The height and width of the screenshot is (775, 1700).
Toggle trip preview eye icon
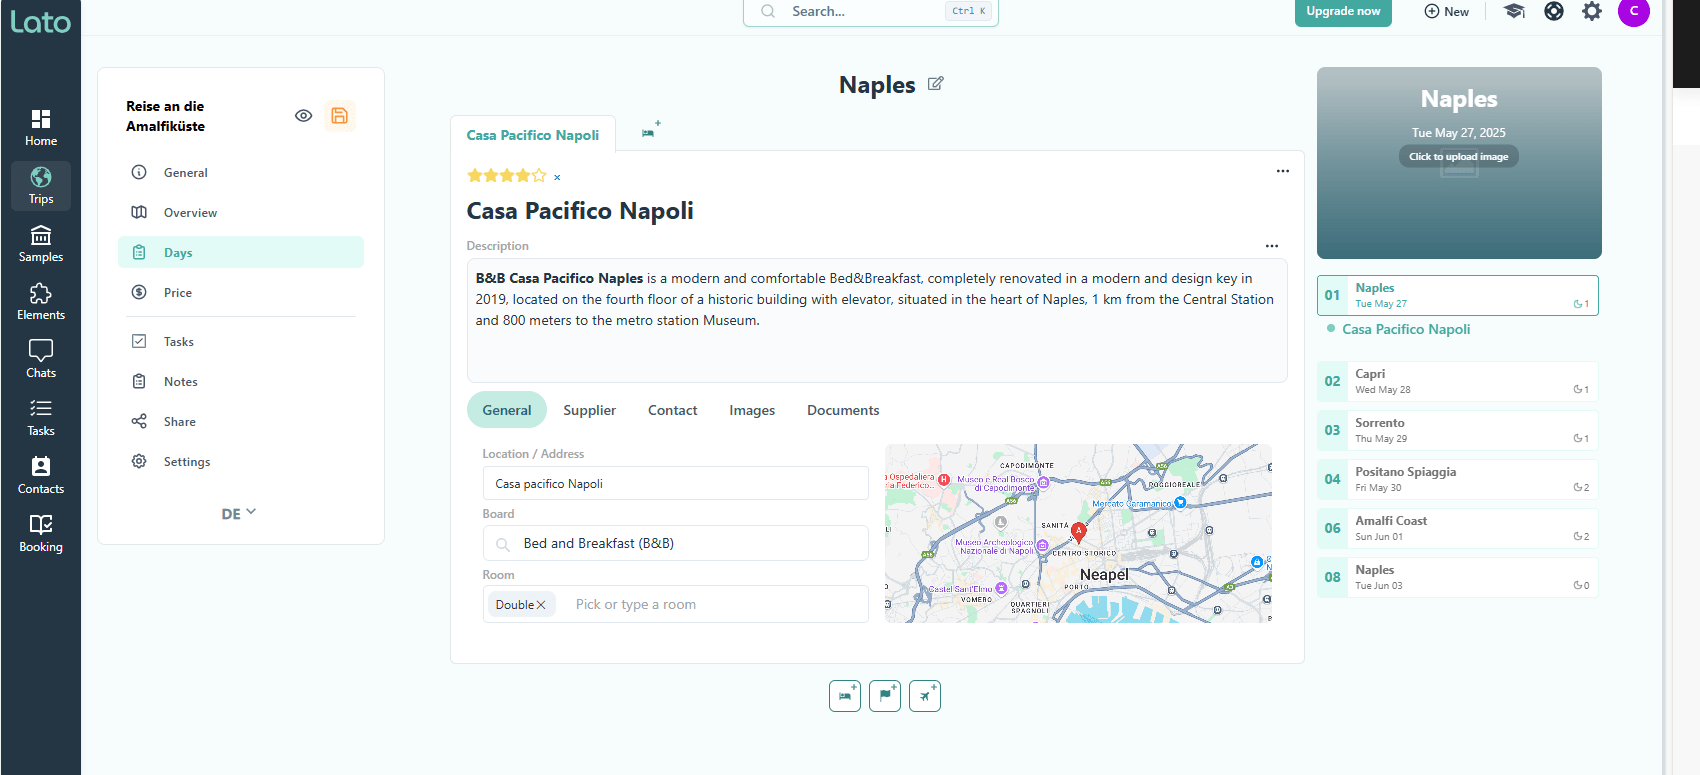303,116
